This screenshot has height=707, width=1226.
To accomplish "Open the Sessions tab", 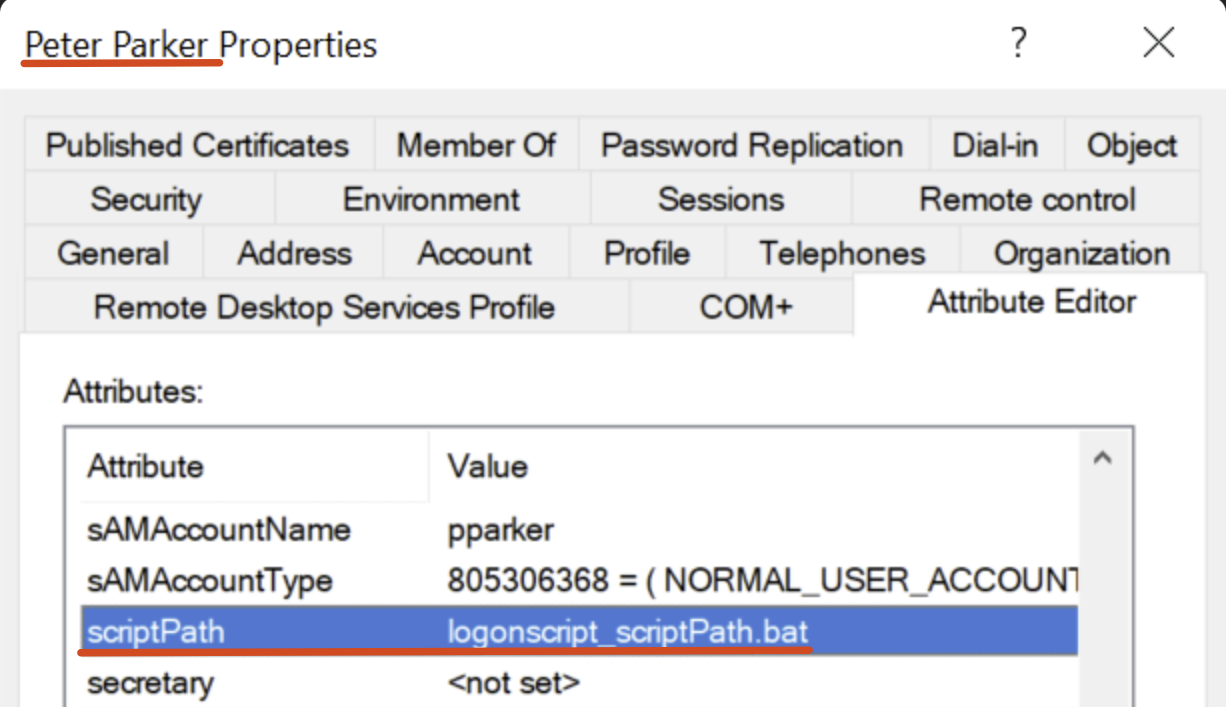I will pos(720,200).
